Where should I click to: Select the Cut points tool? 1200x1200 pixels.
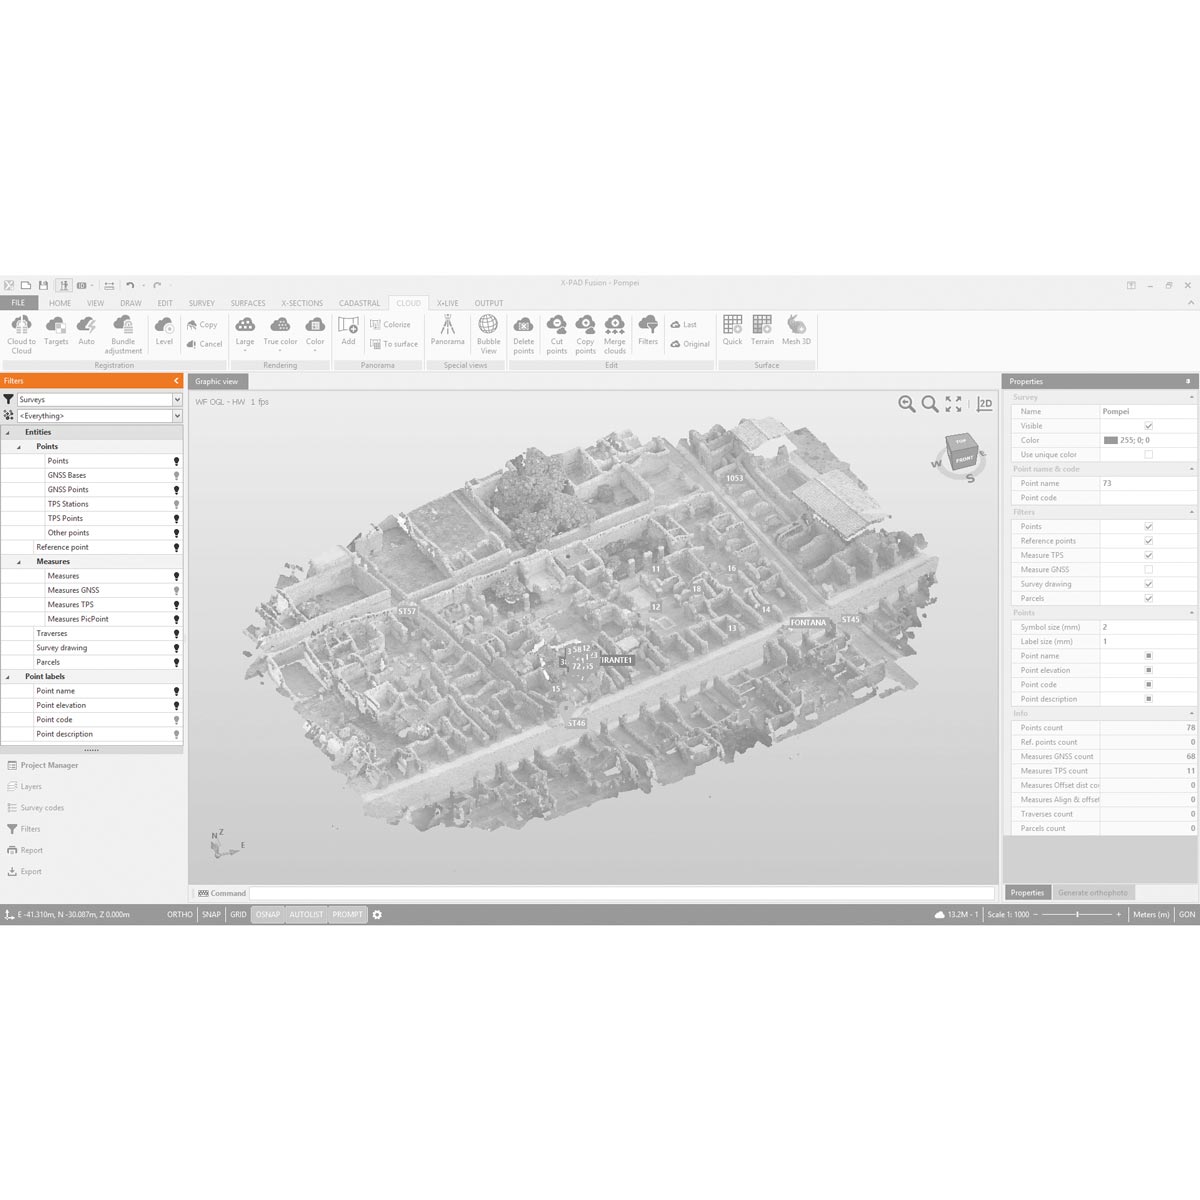[557, 326]
